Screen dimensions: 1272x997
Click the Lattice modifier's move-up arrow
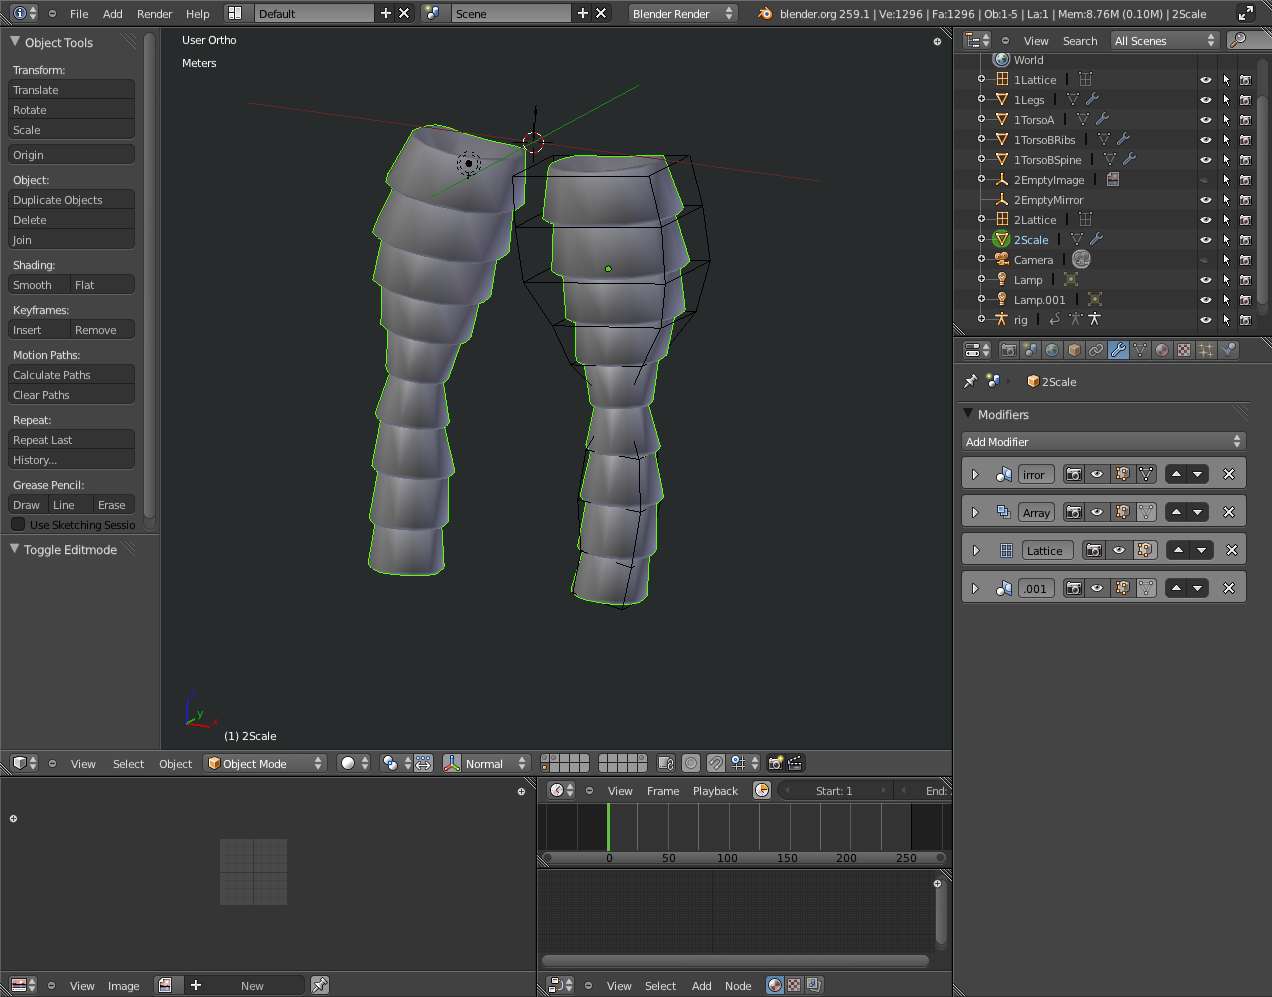(1178, 550)
